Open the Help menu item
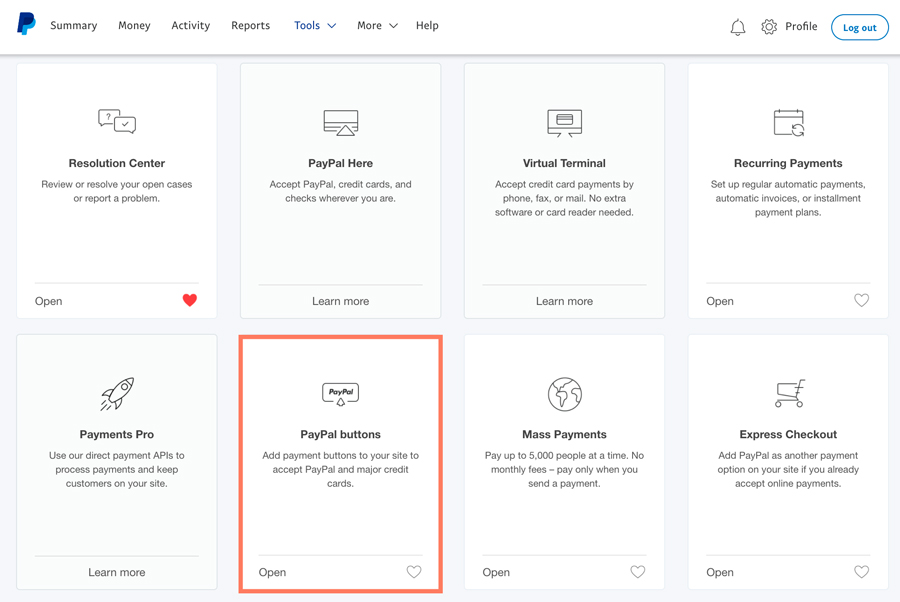This screenshot has width=900, height=602. pyautogui.click(x=427, y=25)
